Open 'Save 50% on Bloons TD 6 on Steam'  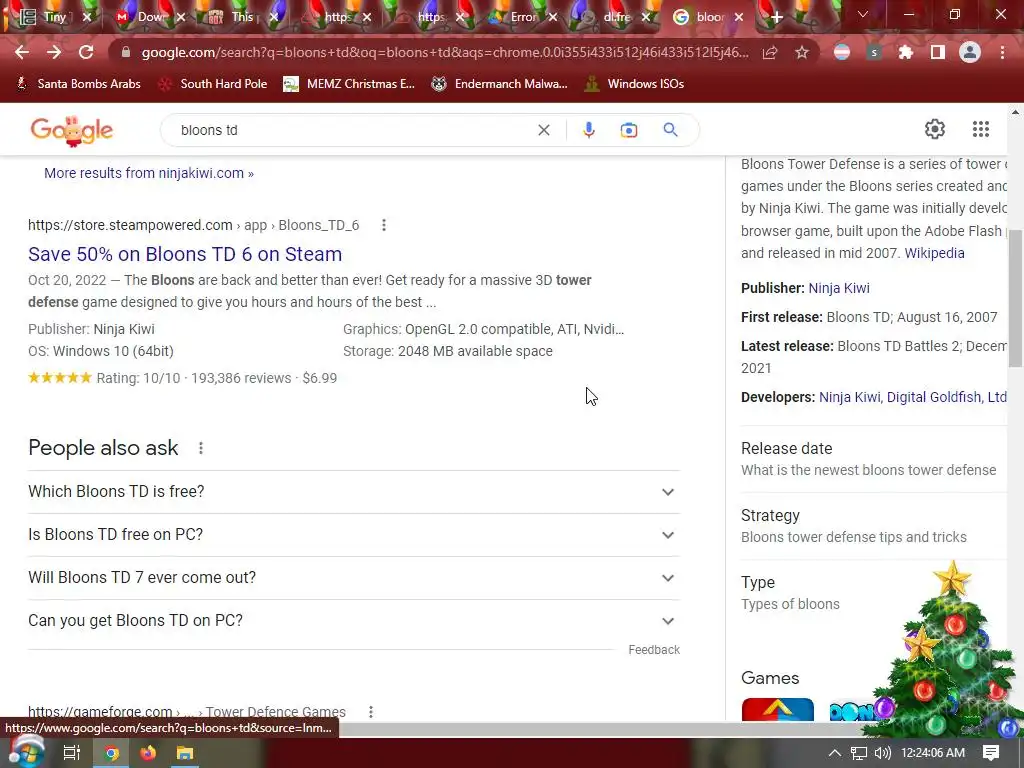pyautogui.click(x=185, y=254)
